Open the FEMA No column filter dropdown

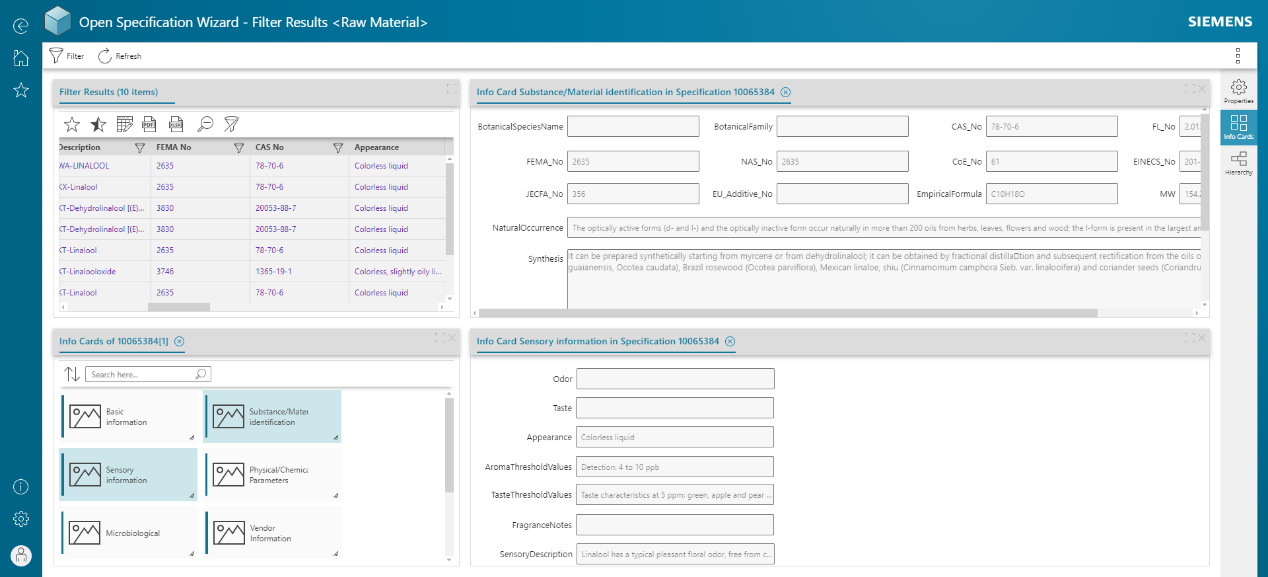[x=238, y=147]
